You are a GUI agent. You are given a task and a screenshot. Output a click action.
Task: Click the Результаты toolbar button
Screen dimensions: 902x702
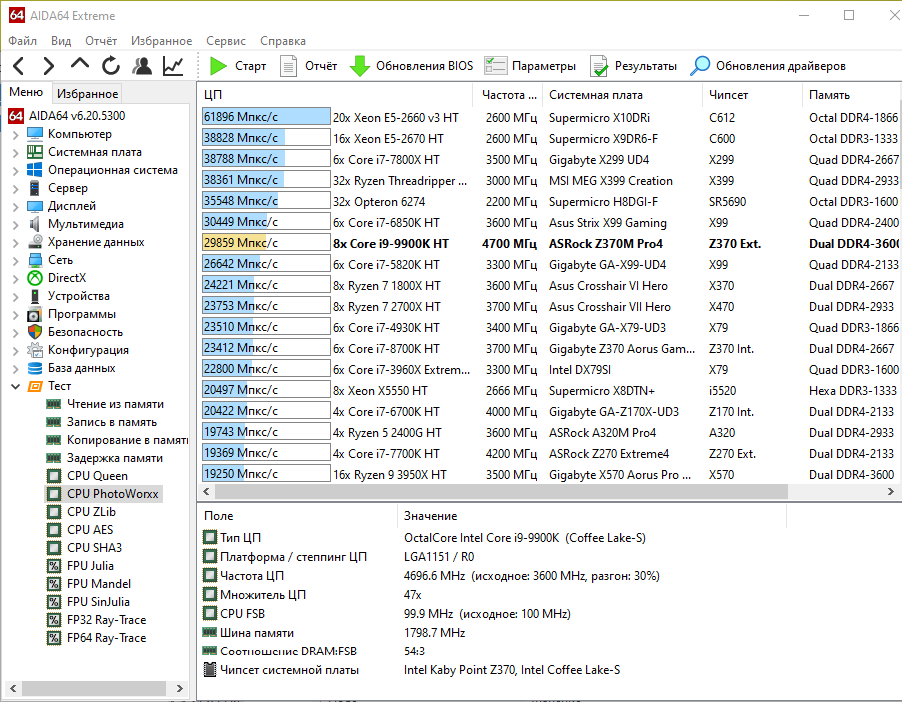coord(633,66)
